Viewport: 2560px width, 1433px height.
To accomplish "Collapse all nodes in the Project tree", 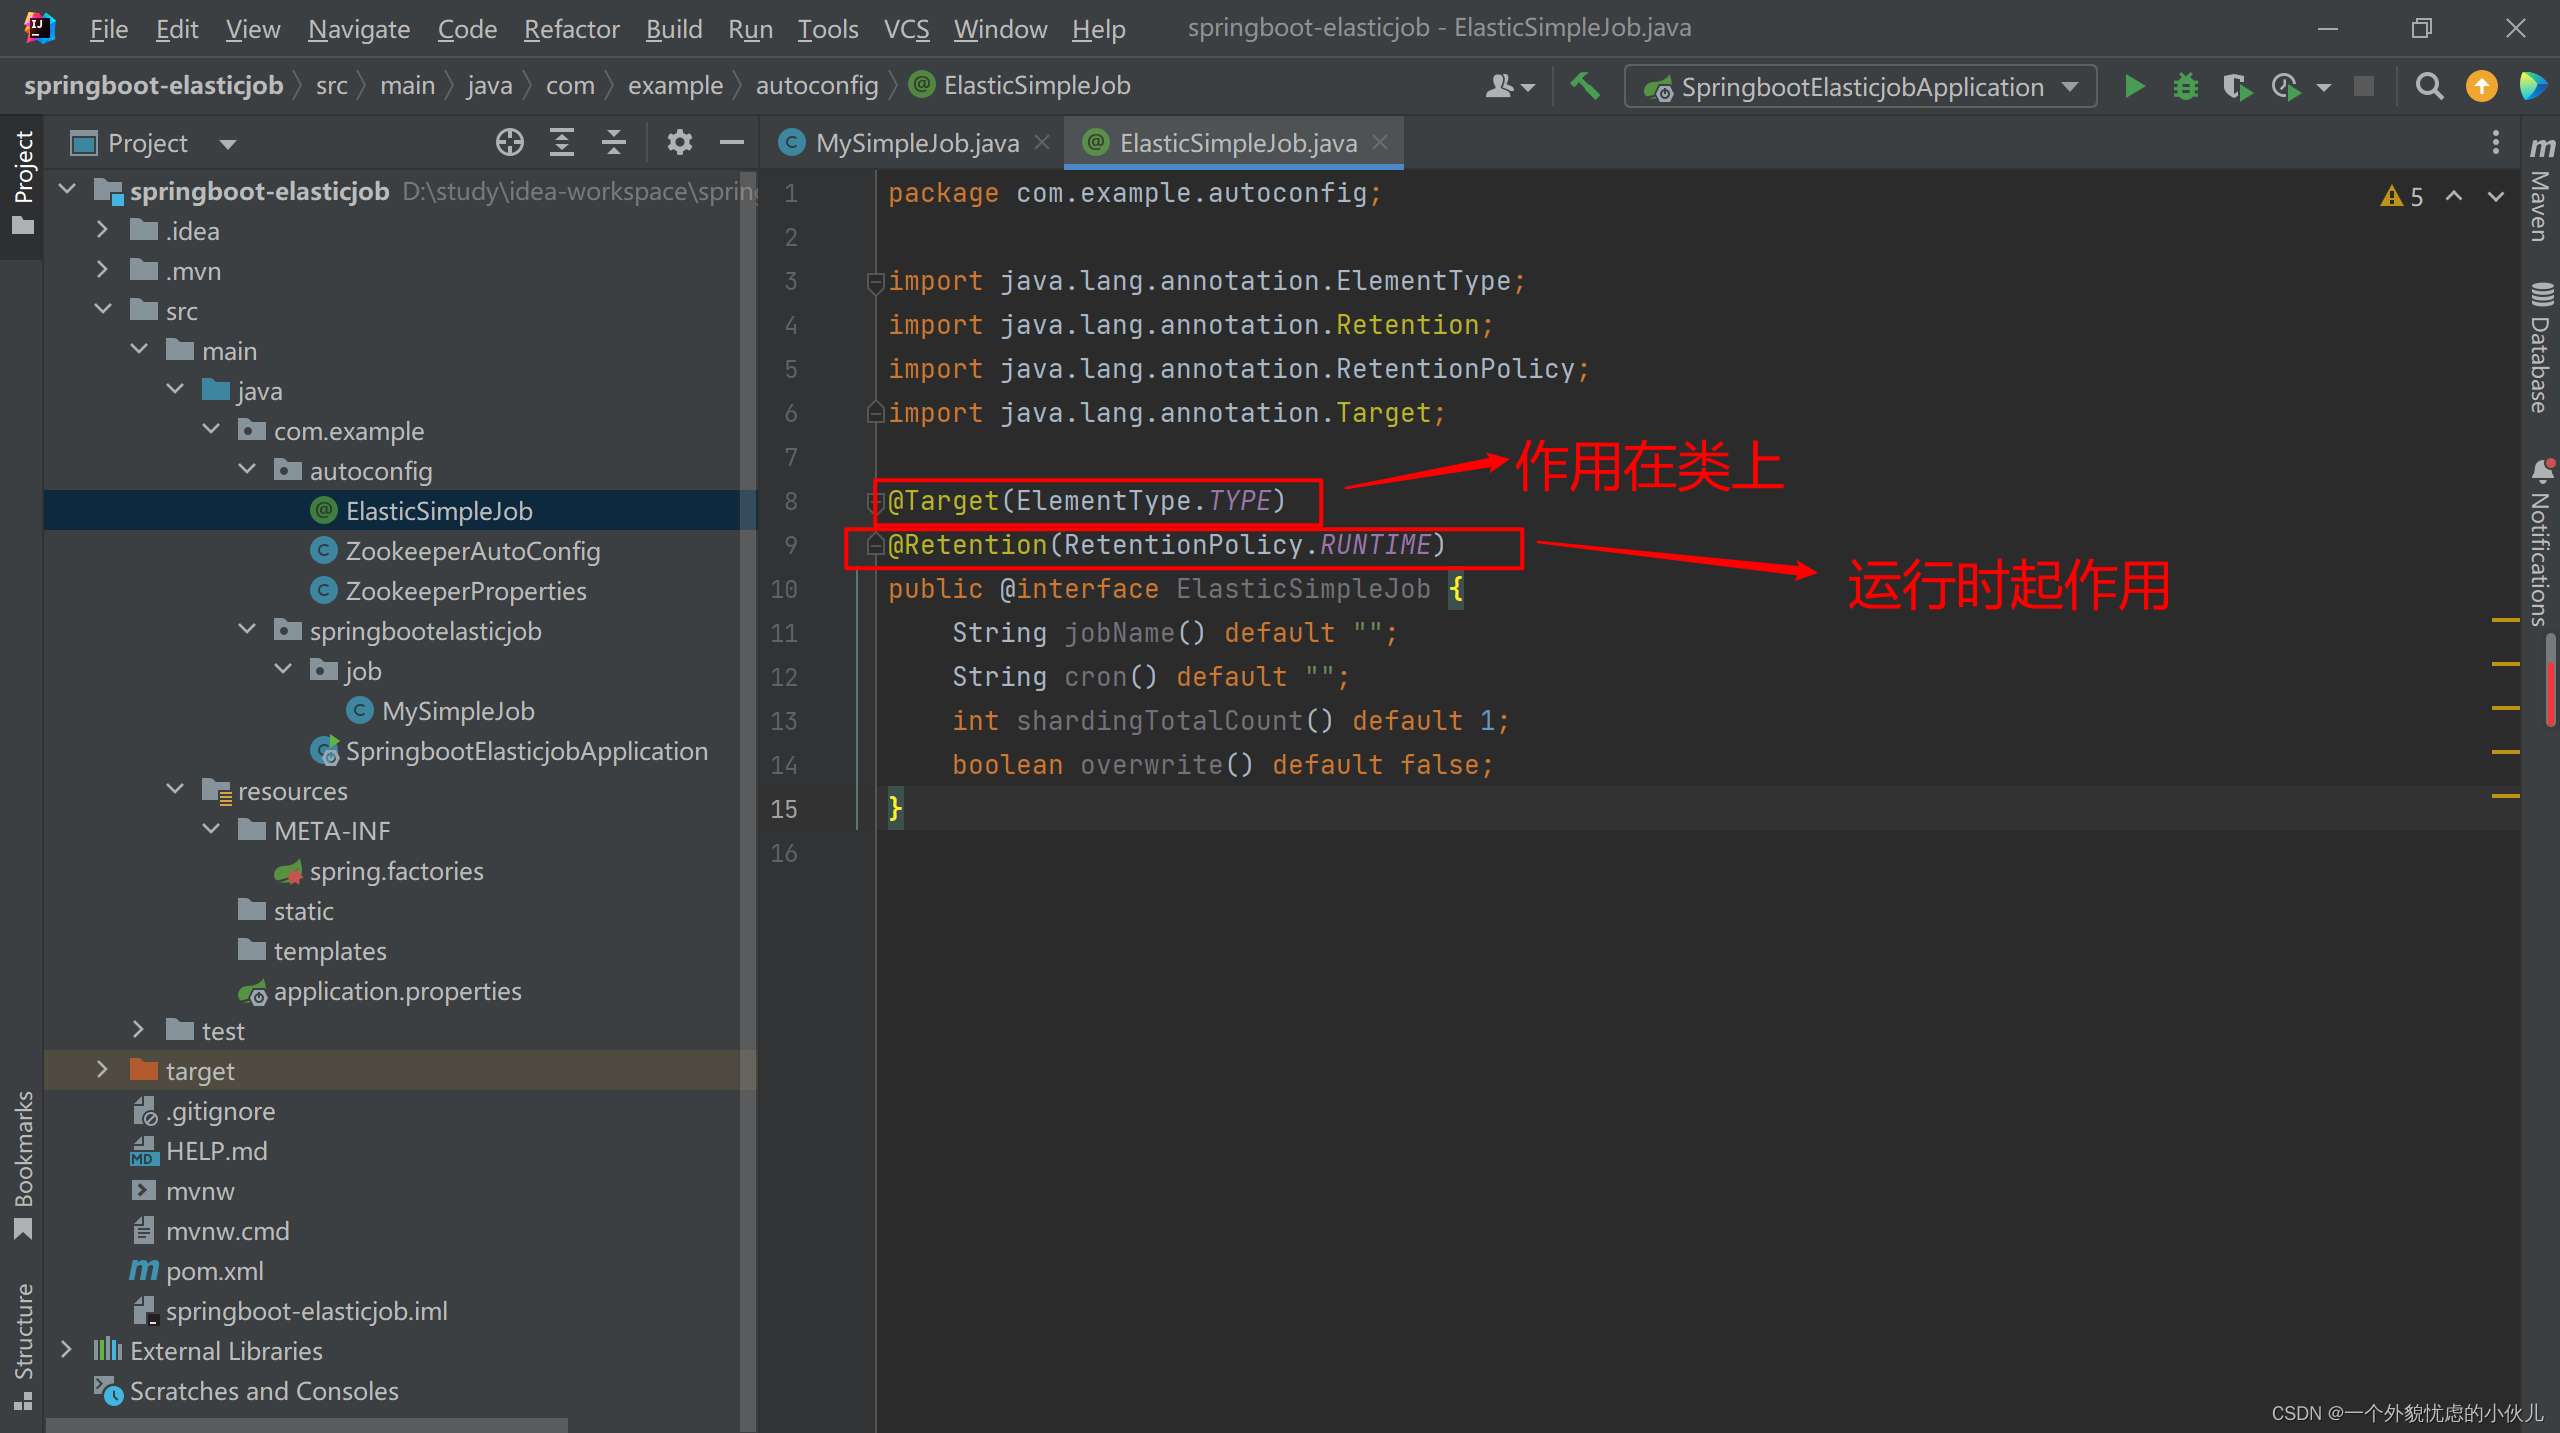I will 613,142.
